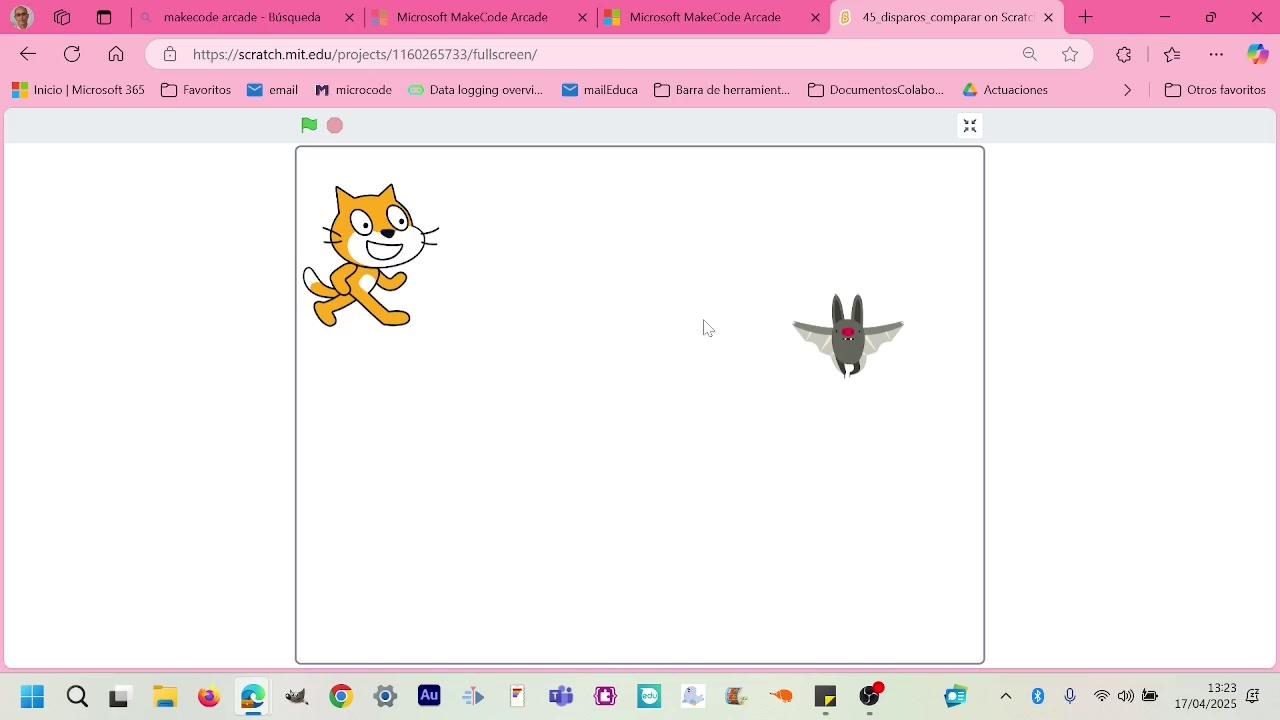Image resolution: width=1280 pixels, height=720 pixels.
Task: Open the Favoritos bookmarks folder
Action: pyautogui.click(x=196, y=90)
